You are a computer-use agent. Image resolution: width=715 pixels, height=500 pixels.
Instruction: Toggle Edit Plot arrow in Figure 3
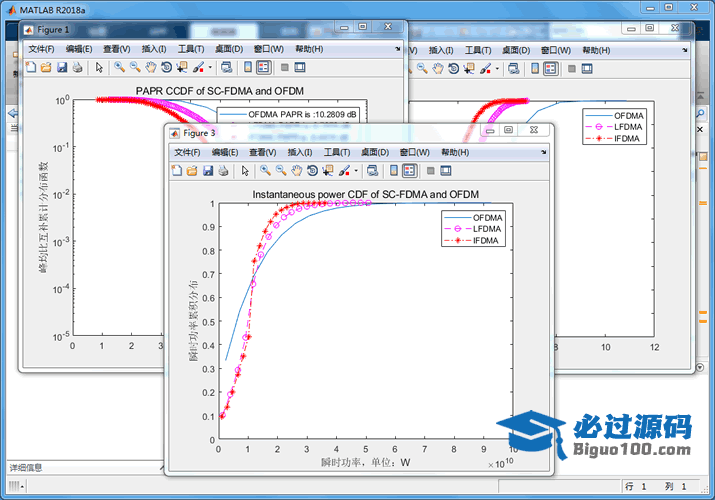245,171
